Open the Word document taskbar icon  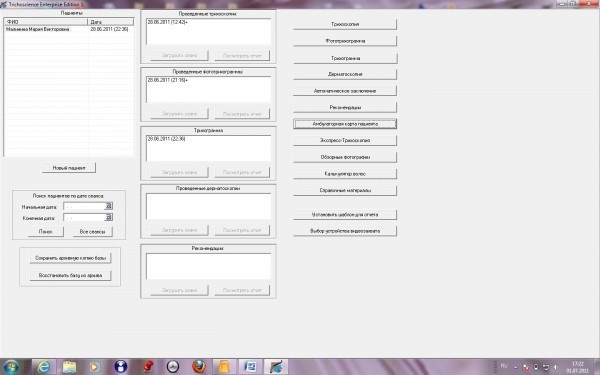click(250, 367)
